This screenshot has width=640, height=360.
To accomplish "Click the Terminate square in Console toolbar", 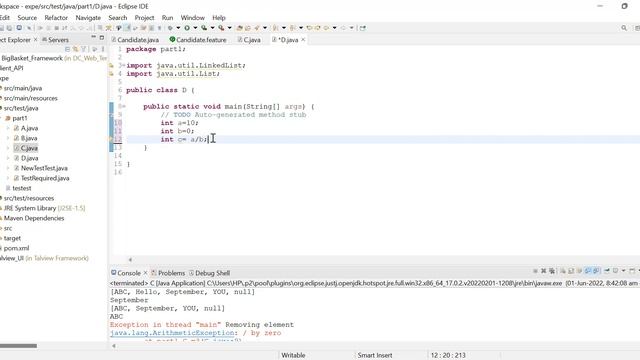I will tap(535, 271).
